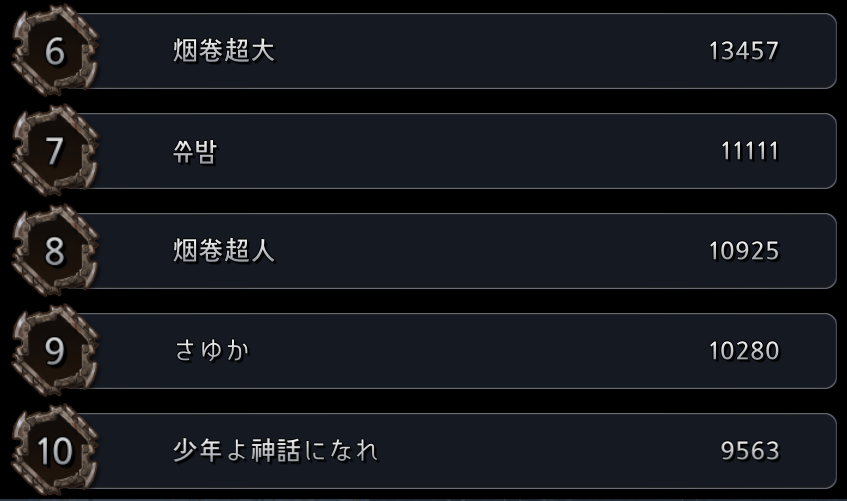Click the score 10280
The height and width of the screenshot is (501, 847).
click(744, 351)
